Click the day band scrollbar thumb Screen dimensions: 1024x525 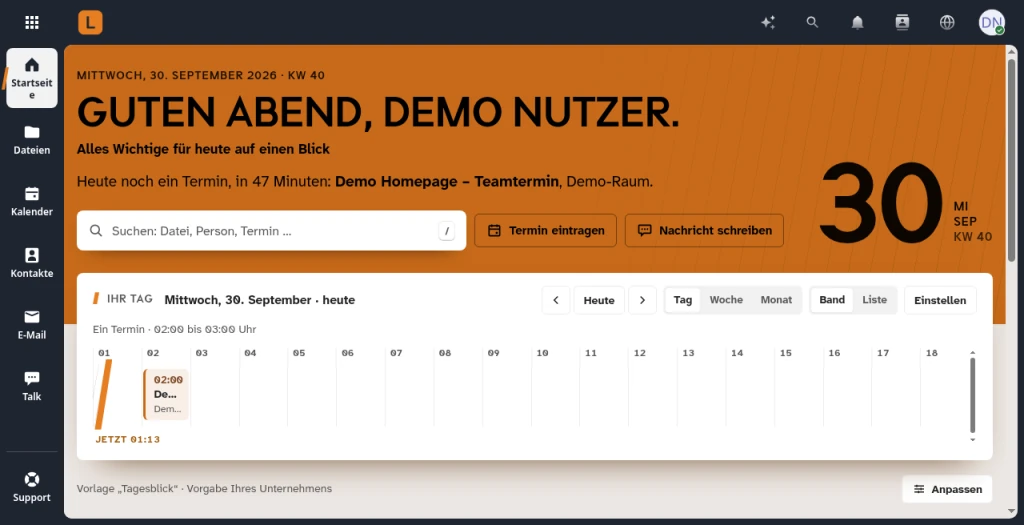pyautogui.click(x=972, y=395)
